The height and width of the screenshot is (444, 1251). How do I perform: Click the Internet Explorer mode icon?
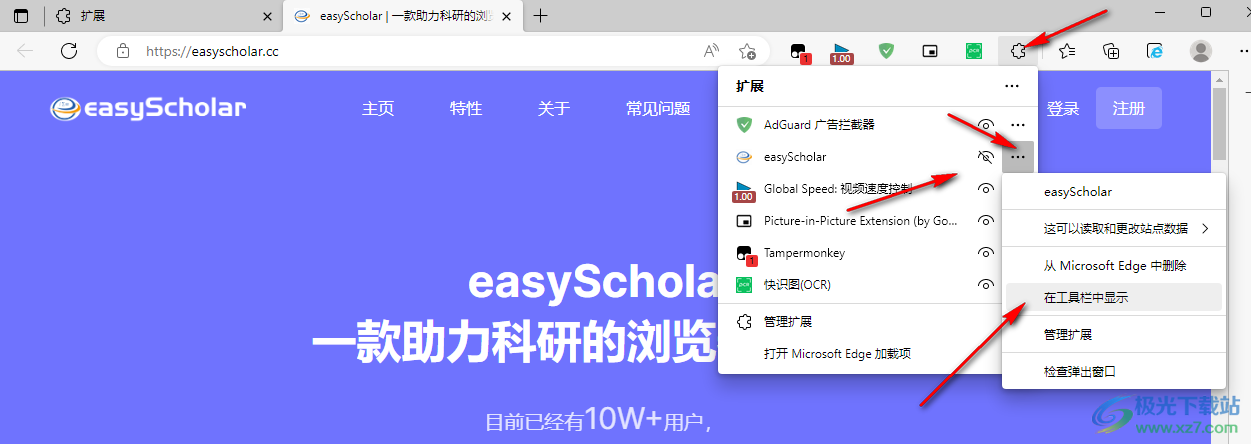(1155, 51)
